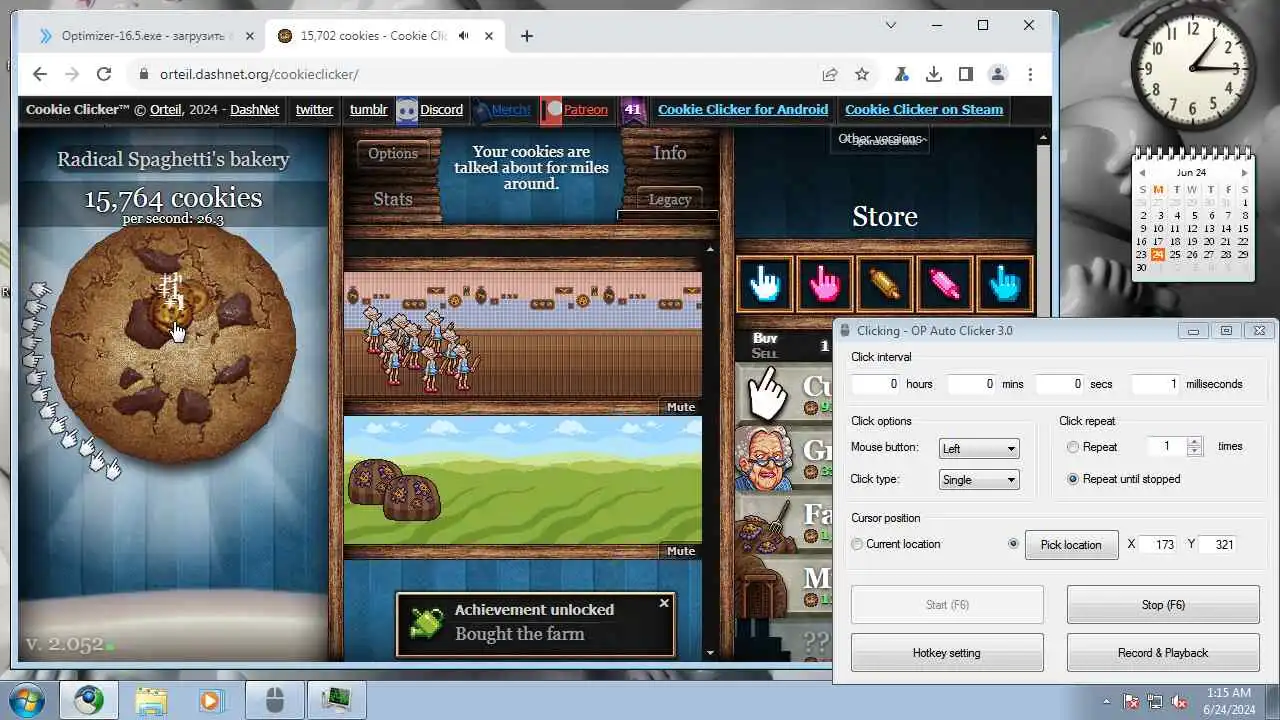The height and width of the screenshot is (720, 1280).
Task: Show hidden system tray icons
Action: tap(1106, 701)
